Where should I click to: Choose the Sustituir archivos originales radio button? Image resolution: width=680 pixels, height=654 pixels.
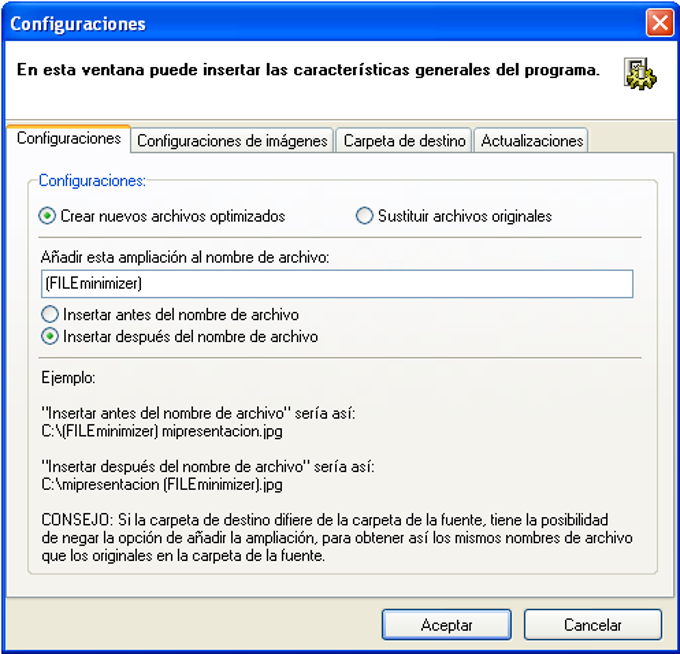click(364, 216)
